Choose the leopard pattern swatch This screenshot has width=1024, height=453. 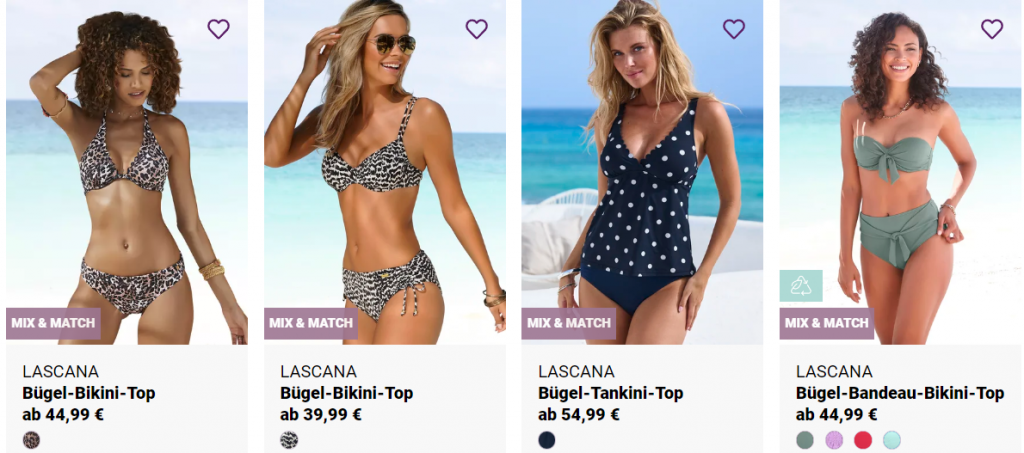[31, 440]
